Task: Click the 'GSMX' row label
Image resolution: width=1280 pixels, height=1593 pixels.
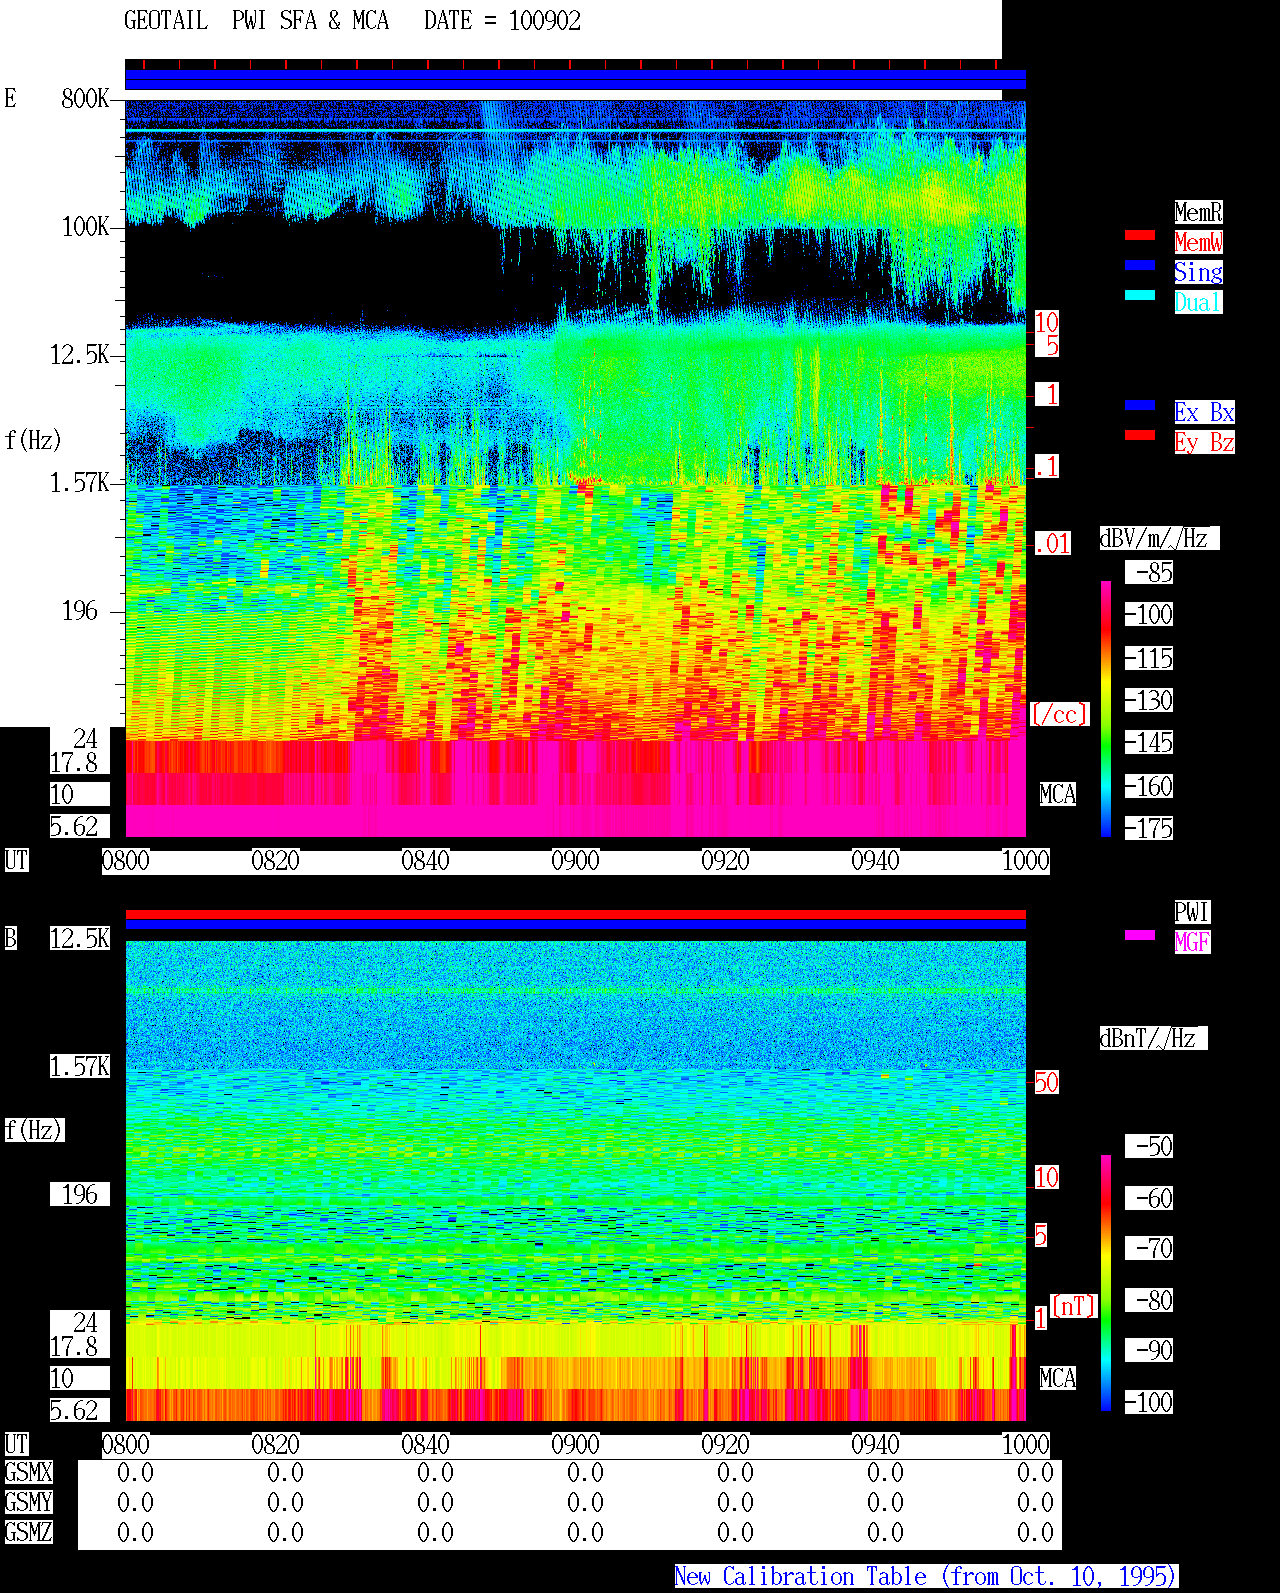Action: point(28,1472)
